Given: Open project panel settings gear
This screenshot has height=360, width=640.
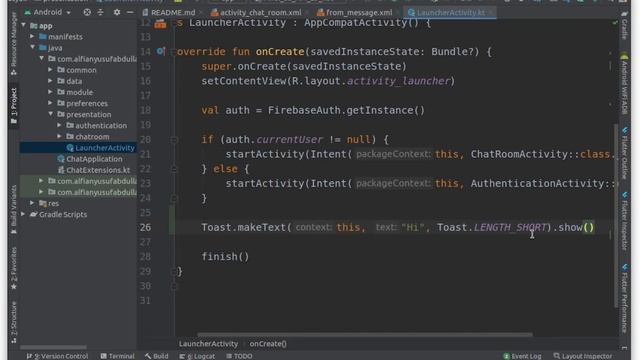Looking at the screenshot, I should pos(117,12).
